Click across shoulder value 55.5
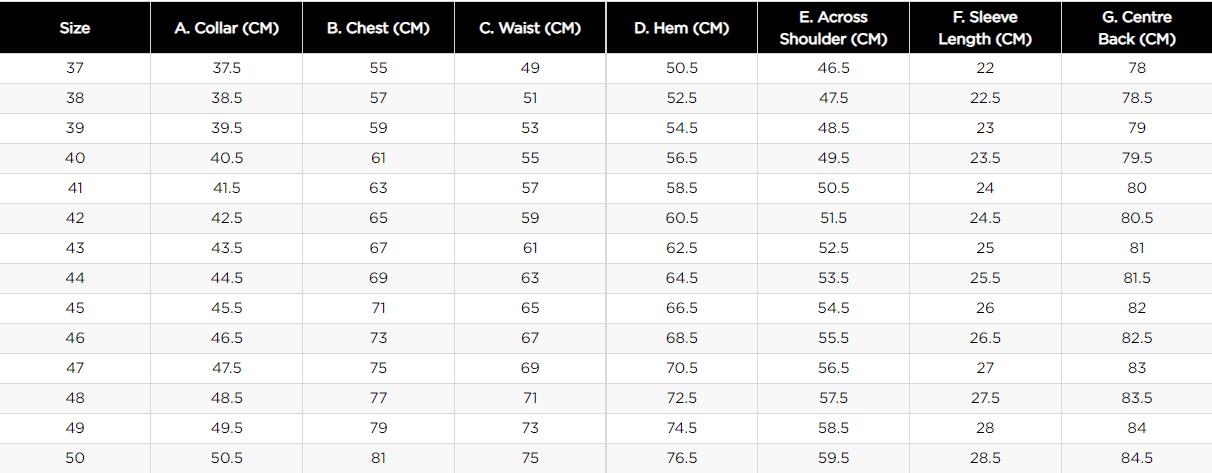Viewport: 1212px width, 473px height. tap(833, 338)
